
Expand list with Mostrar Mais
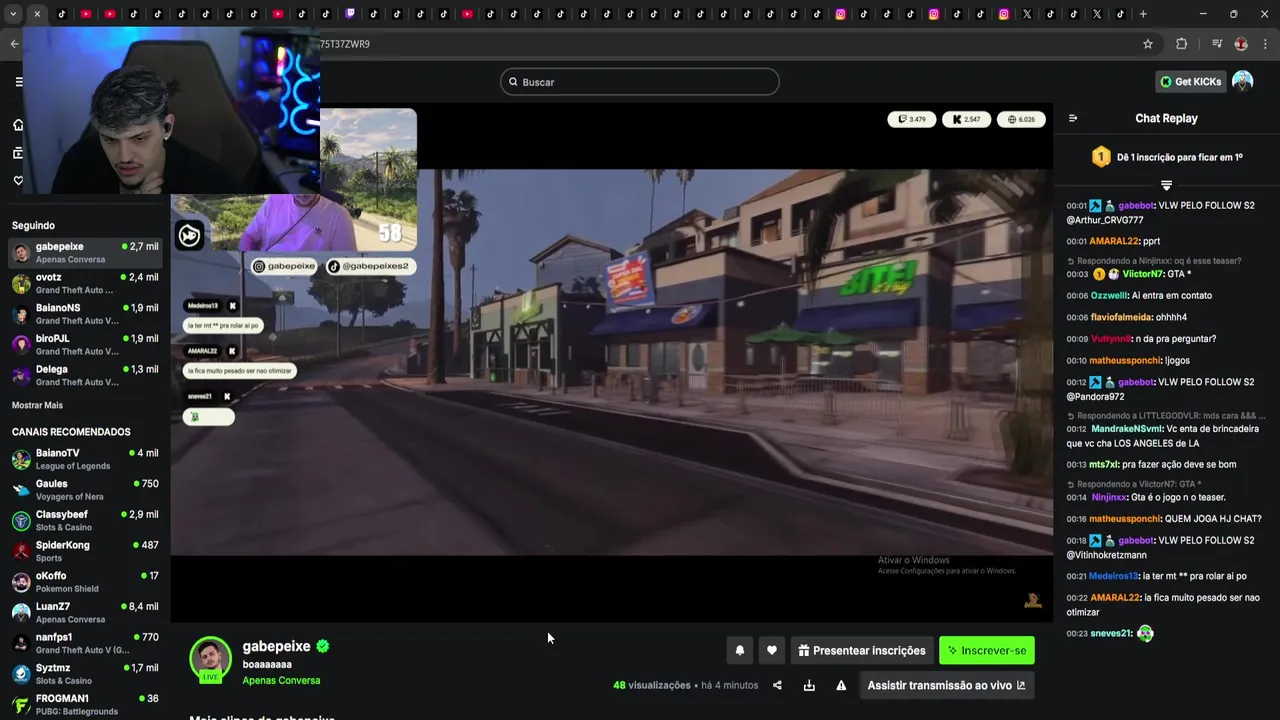click(37, 405)
